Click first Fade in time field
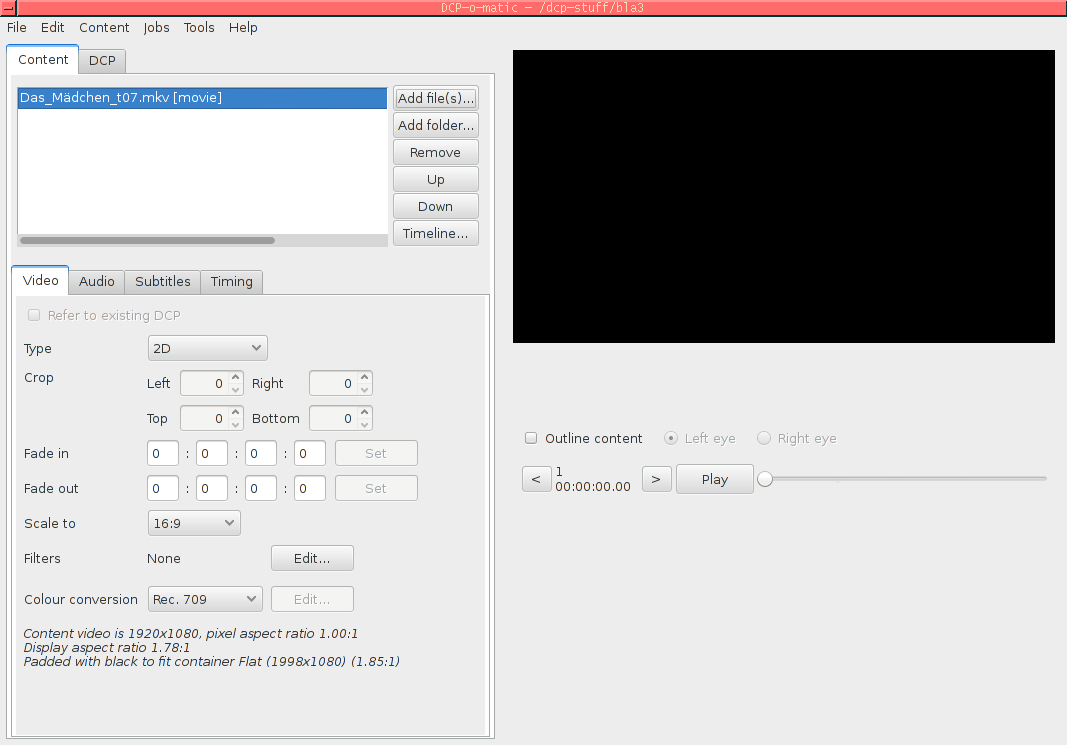This screenshot has height=745, width=1067. coord(163,453)
